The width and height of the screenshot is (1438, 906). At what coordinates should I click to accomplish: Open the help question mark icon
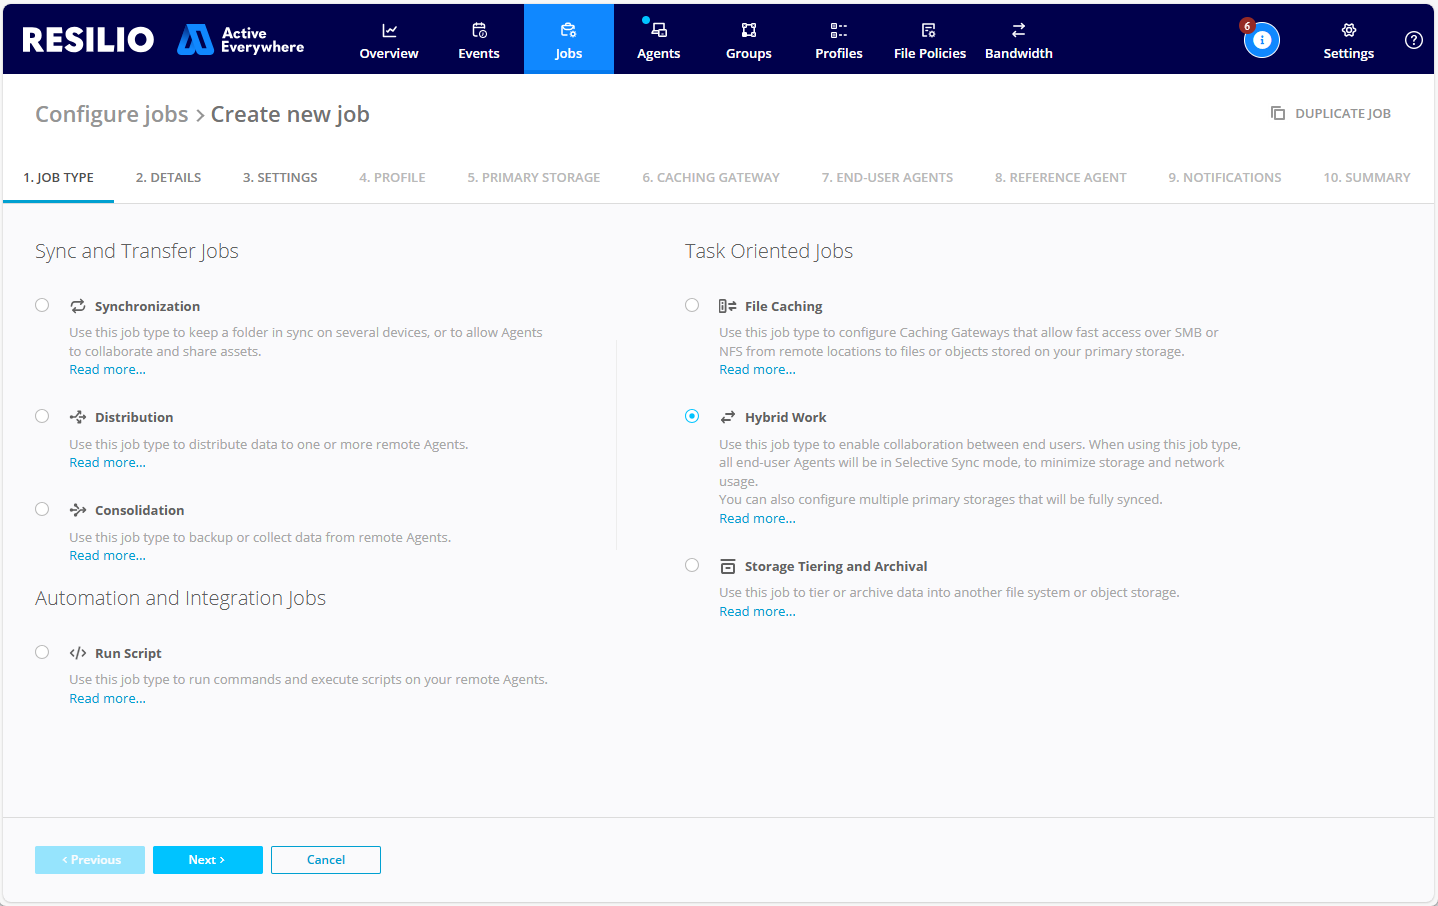point(1413,40)
